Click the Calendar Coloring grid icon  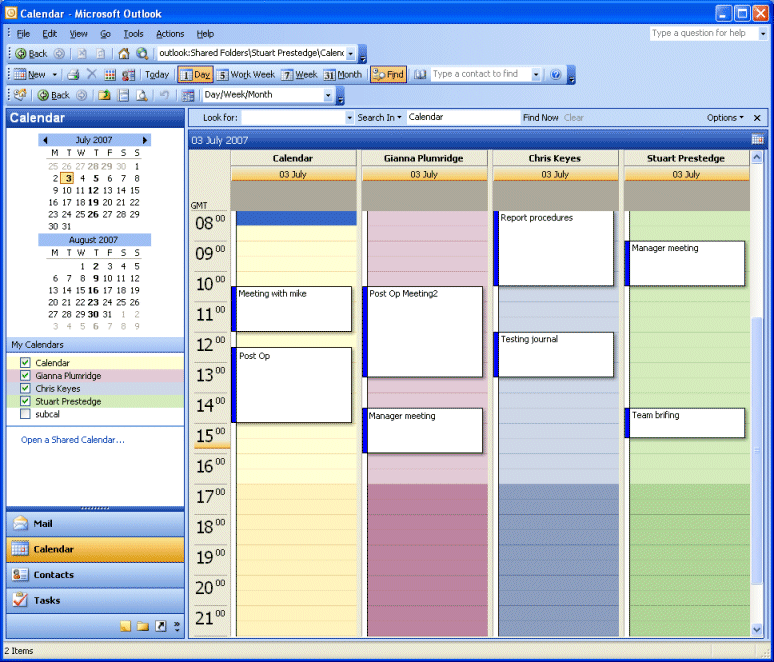point(110,75)
